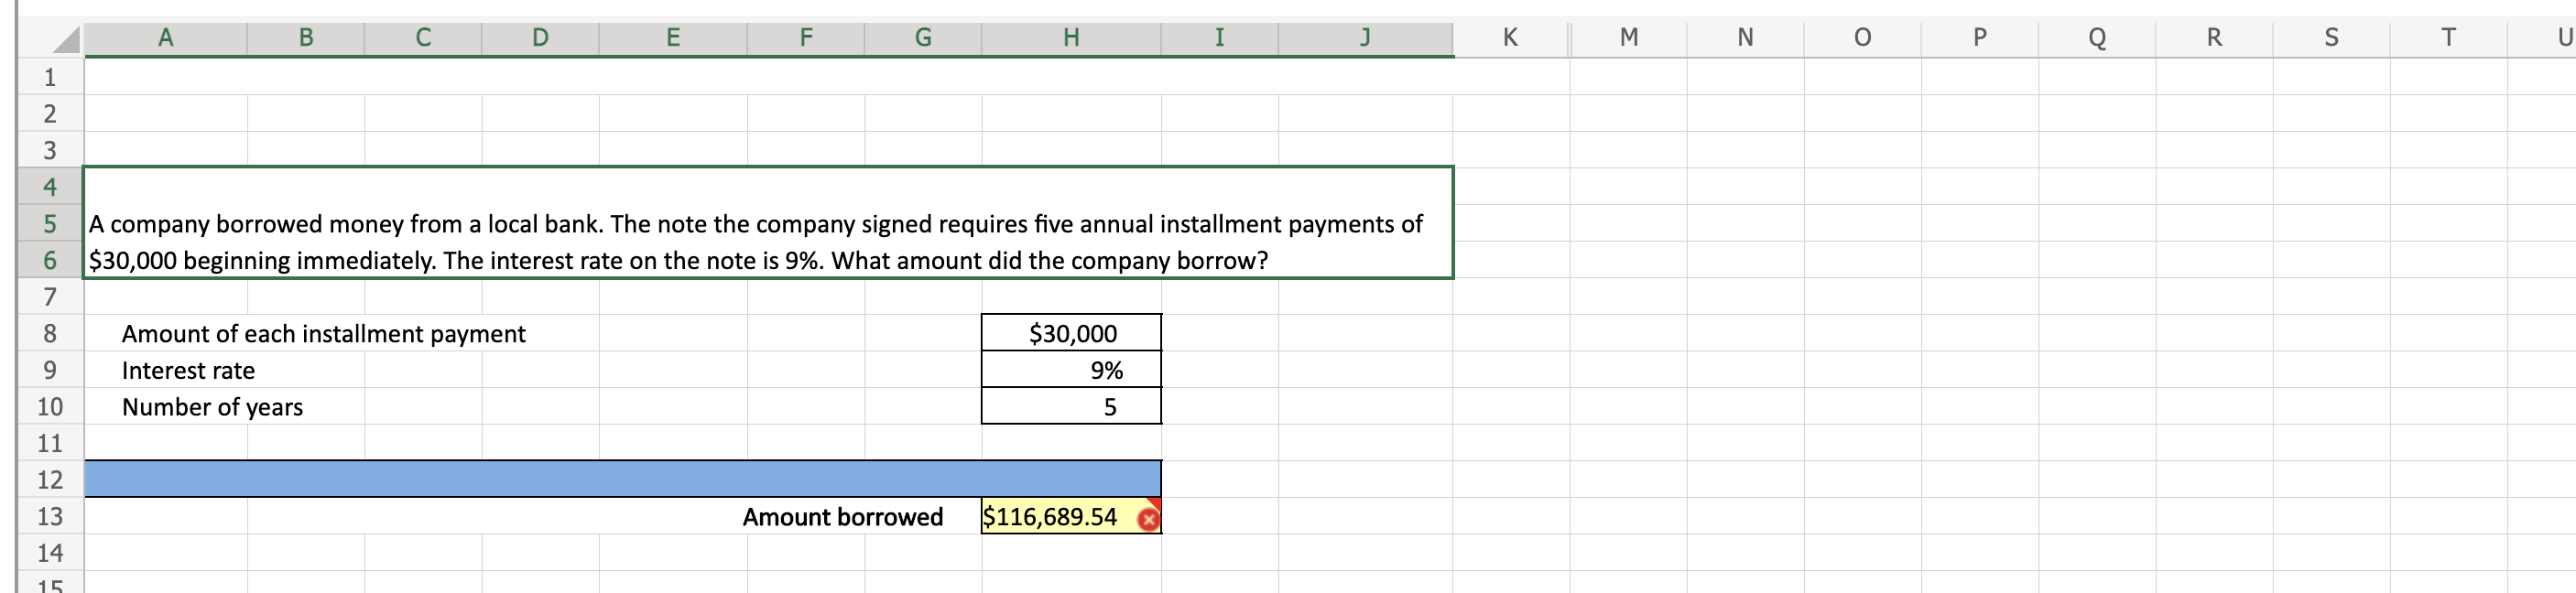This screenshot has height=593, width=2576.
Task: Select column F header
Action: pos(806,38)
